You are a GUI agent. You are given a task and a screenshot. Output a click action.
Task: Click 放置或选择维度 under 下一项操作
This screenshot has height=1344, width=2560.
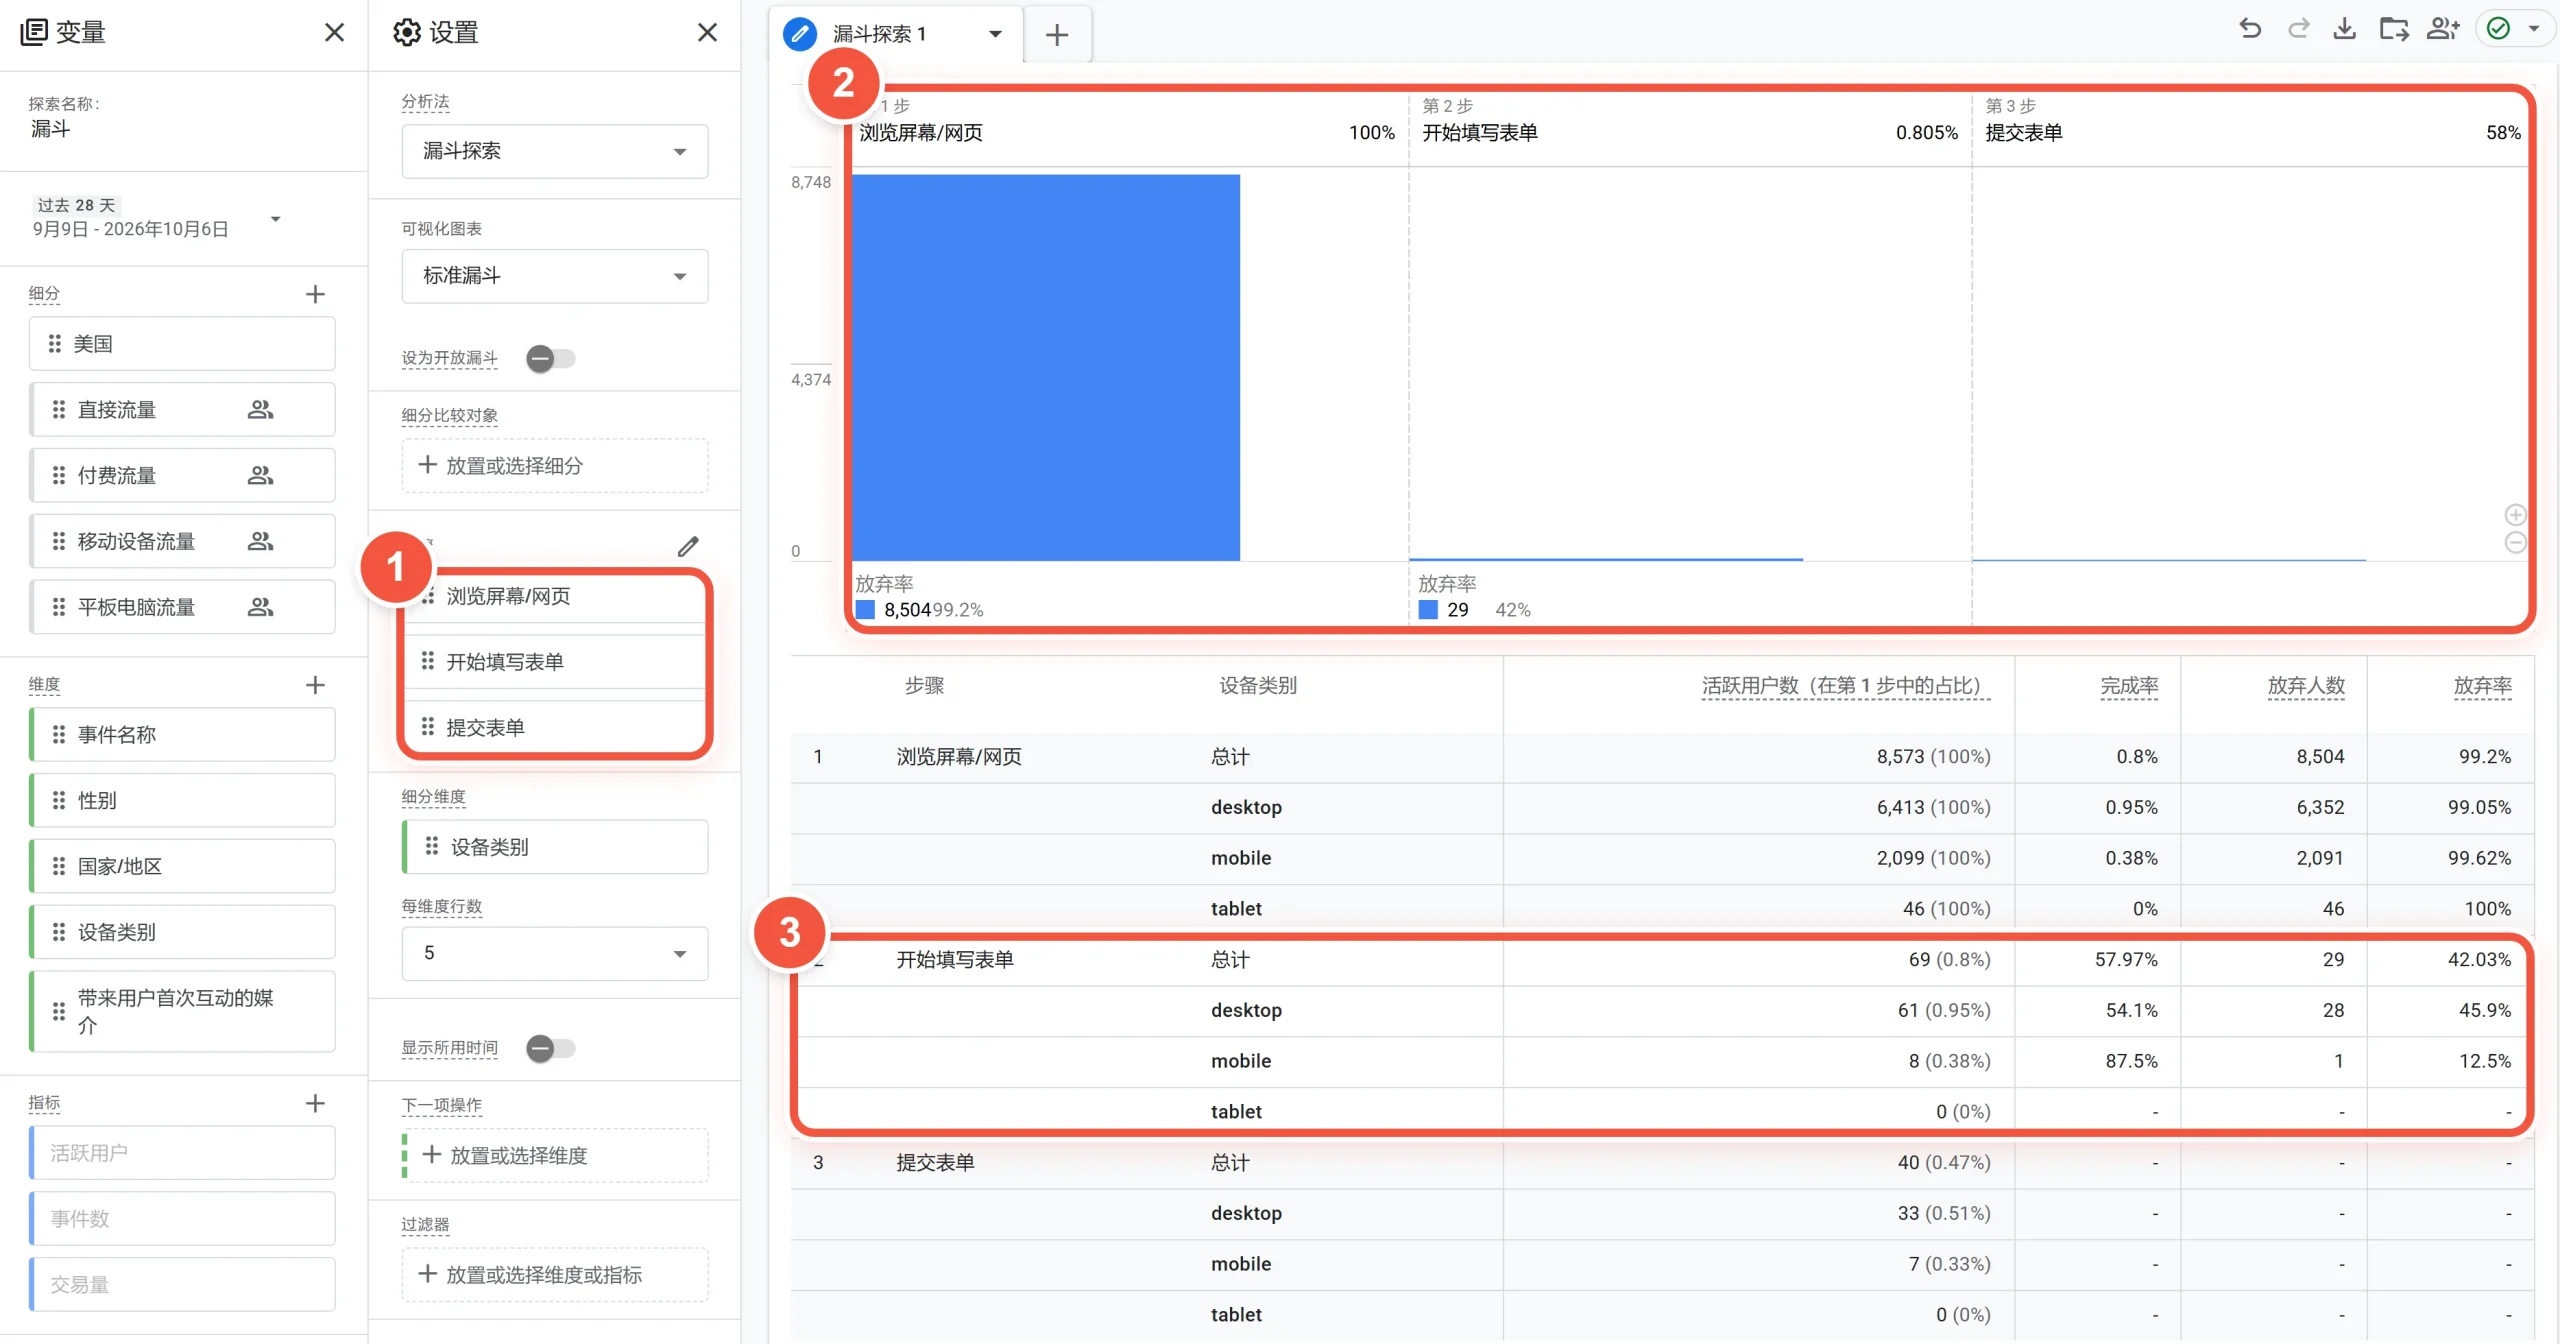(555, 1155)
